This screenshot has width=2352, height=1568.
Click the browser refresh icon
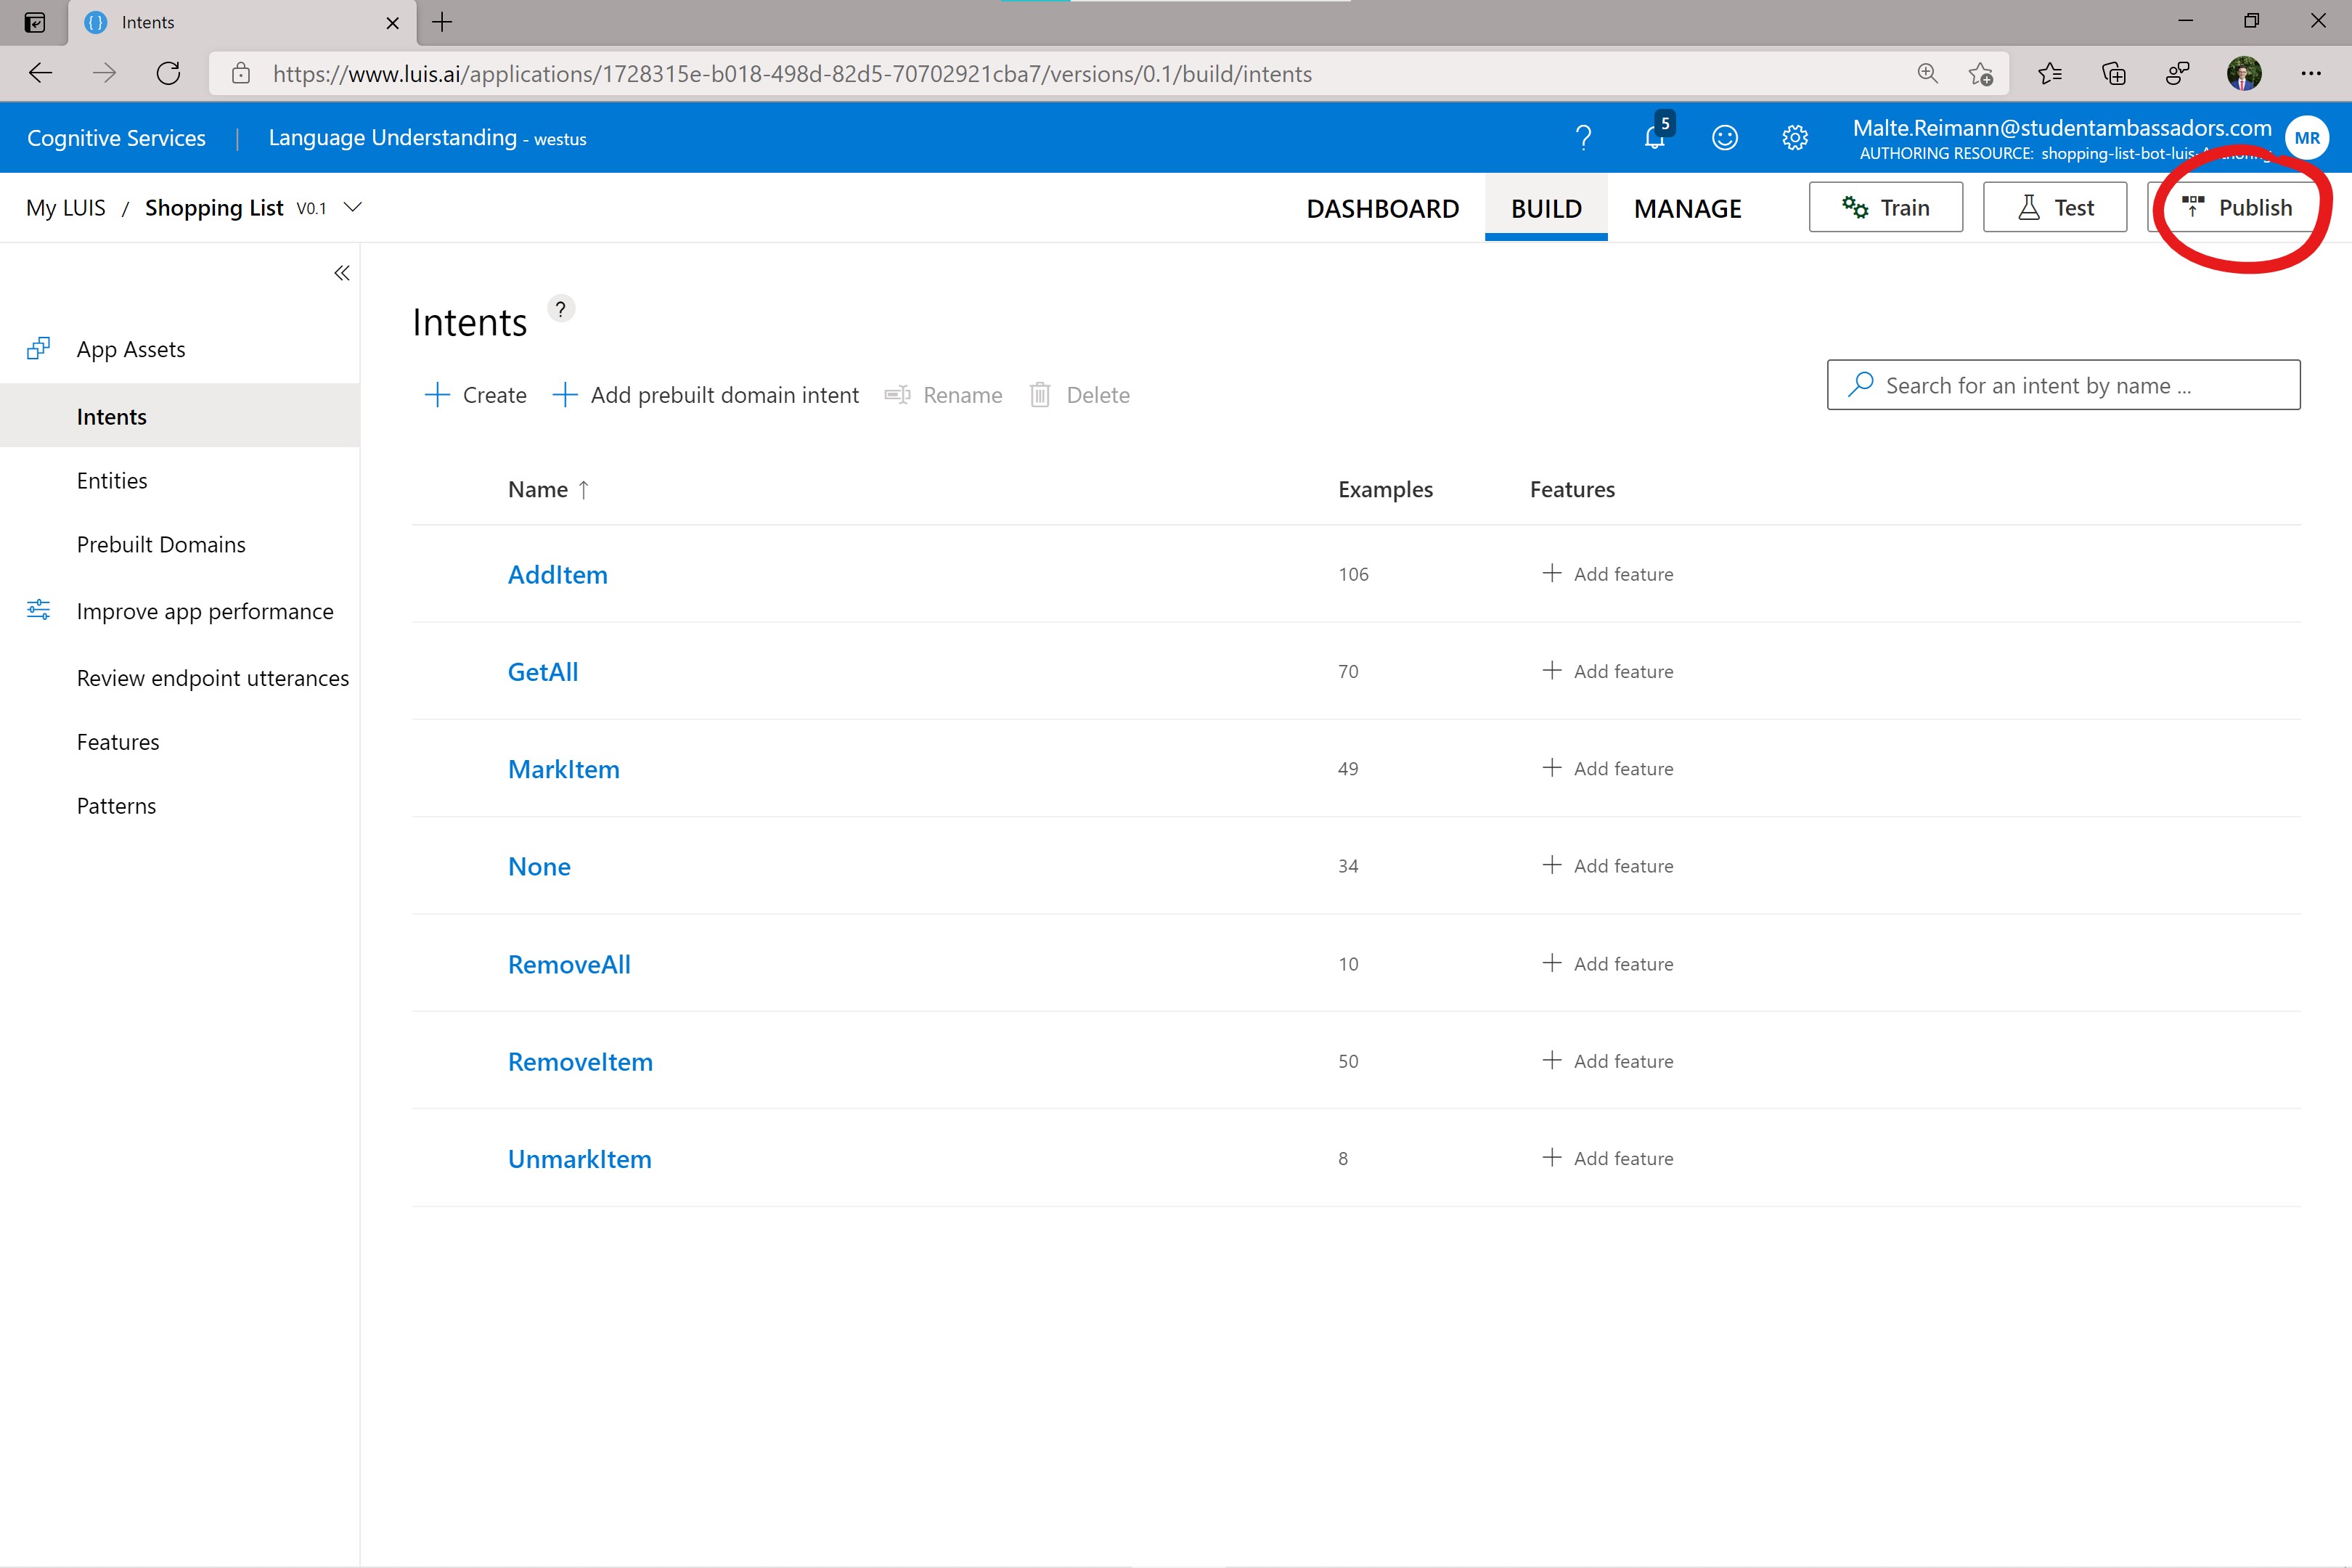168,73
